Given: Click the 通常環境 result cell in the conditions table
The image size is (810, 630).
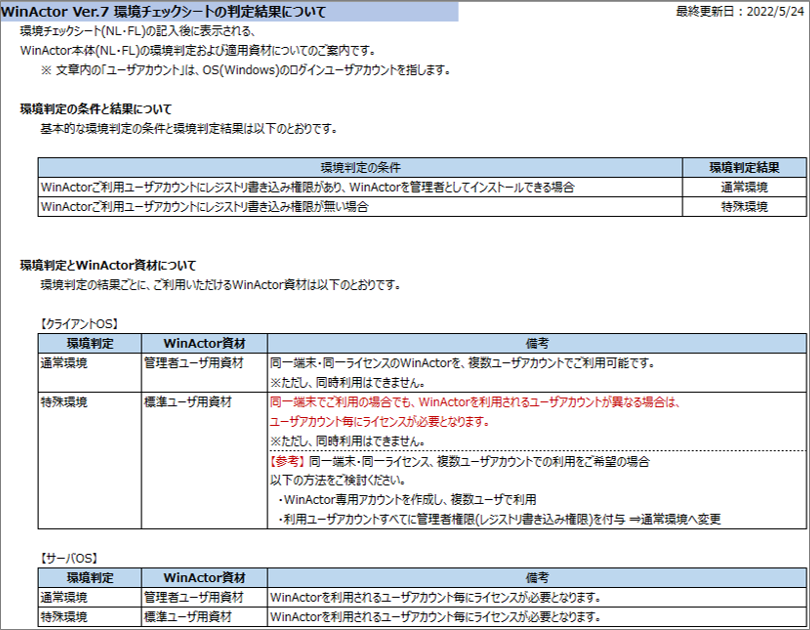Looking at the screenshot, I should (744, 187).
